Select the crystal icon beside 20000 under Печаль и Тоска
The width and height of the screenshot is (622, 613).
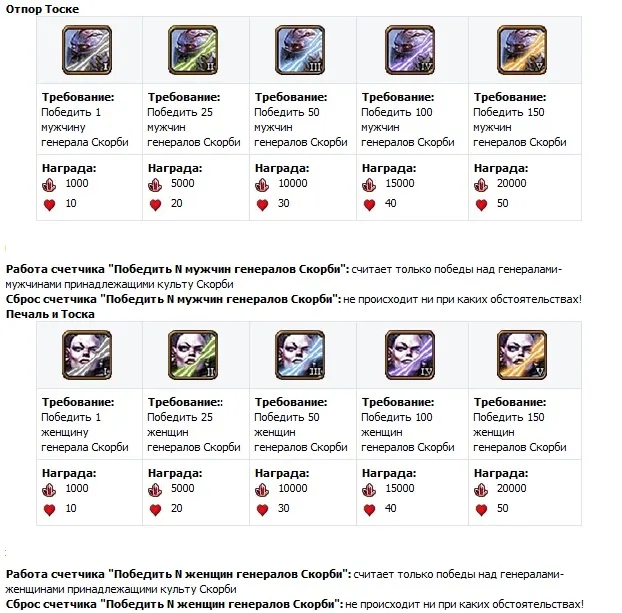[x=482, y=489]
